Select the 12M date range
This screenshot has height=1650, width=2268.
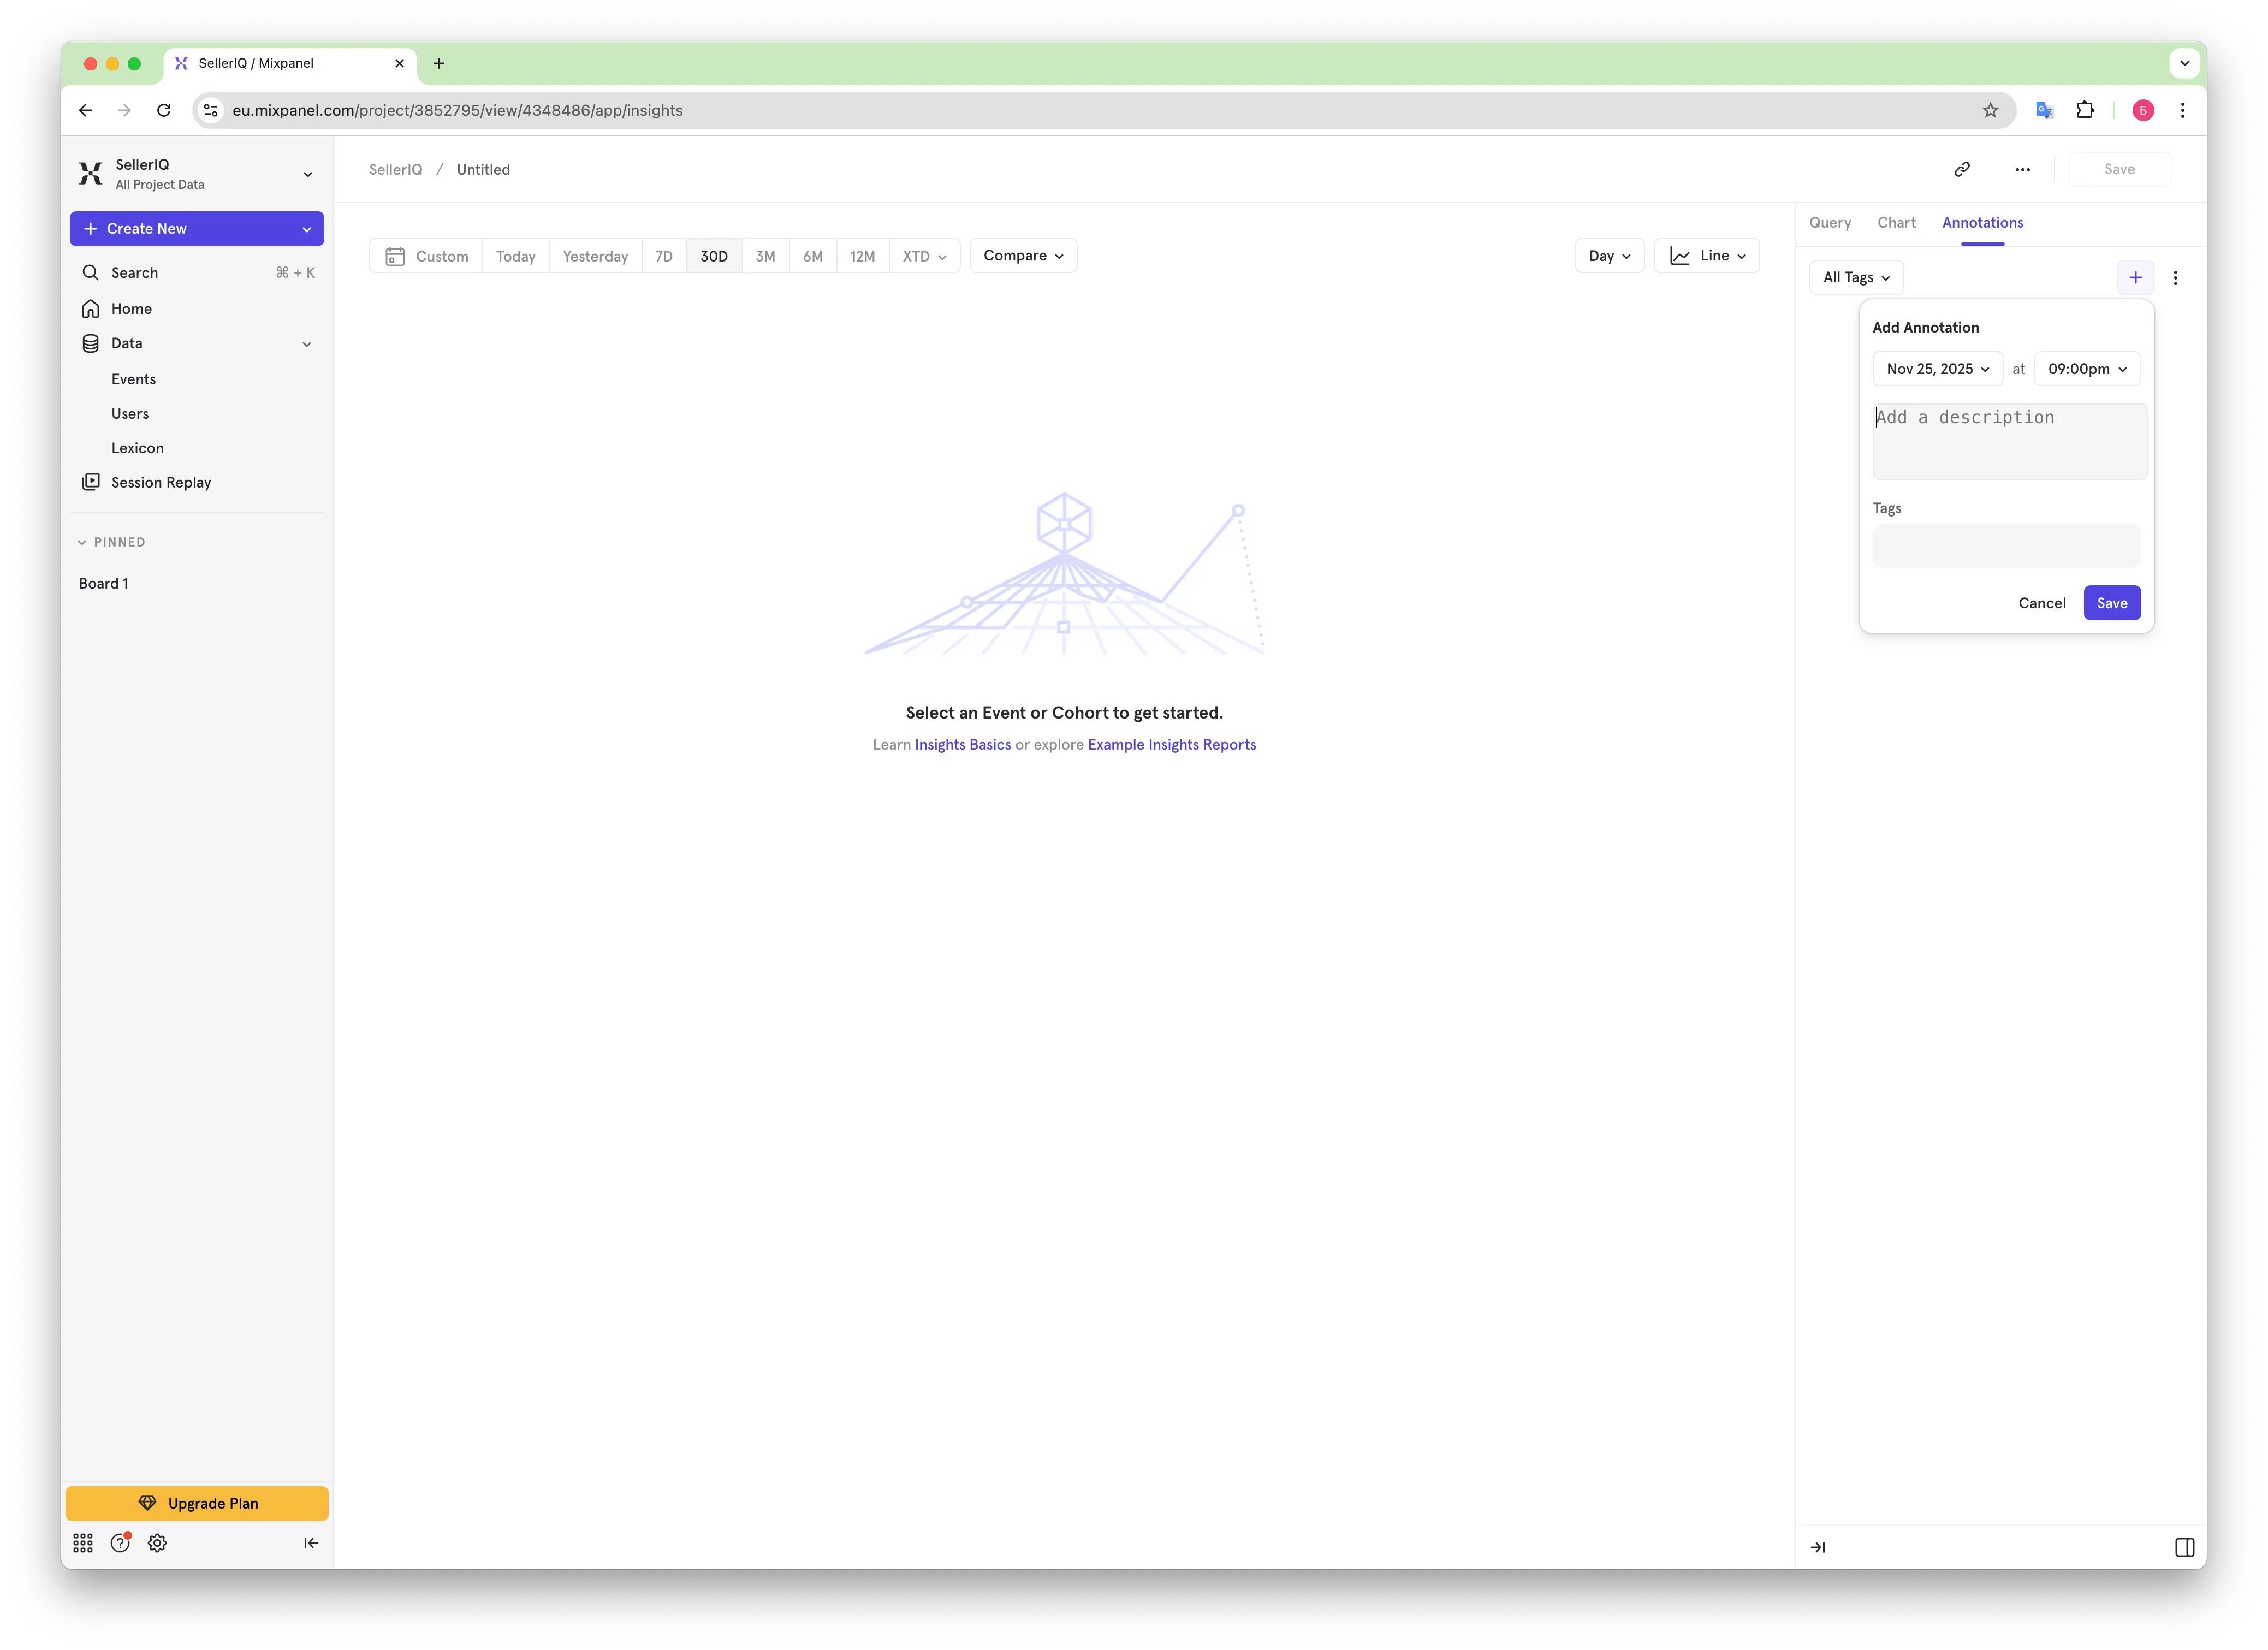pyautogui.click(x=862, y=256)
